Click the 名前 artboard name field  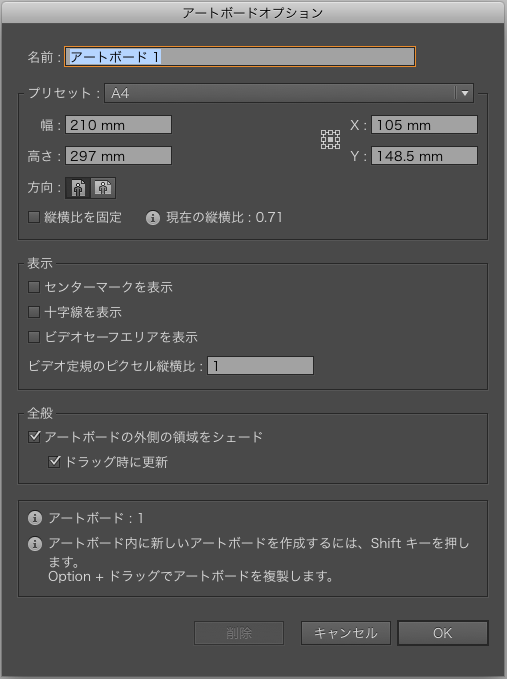click(240, 57)
